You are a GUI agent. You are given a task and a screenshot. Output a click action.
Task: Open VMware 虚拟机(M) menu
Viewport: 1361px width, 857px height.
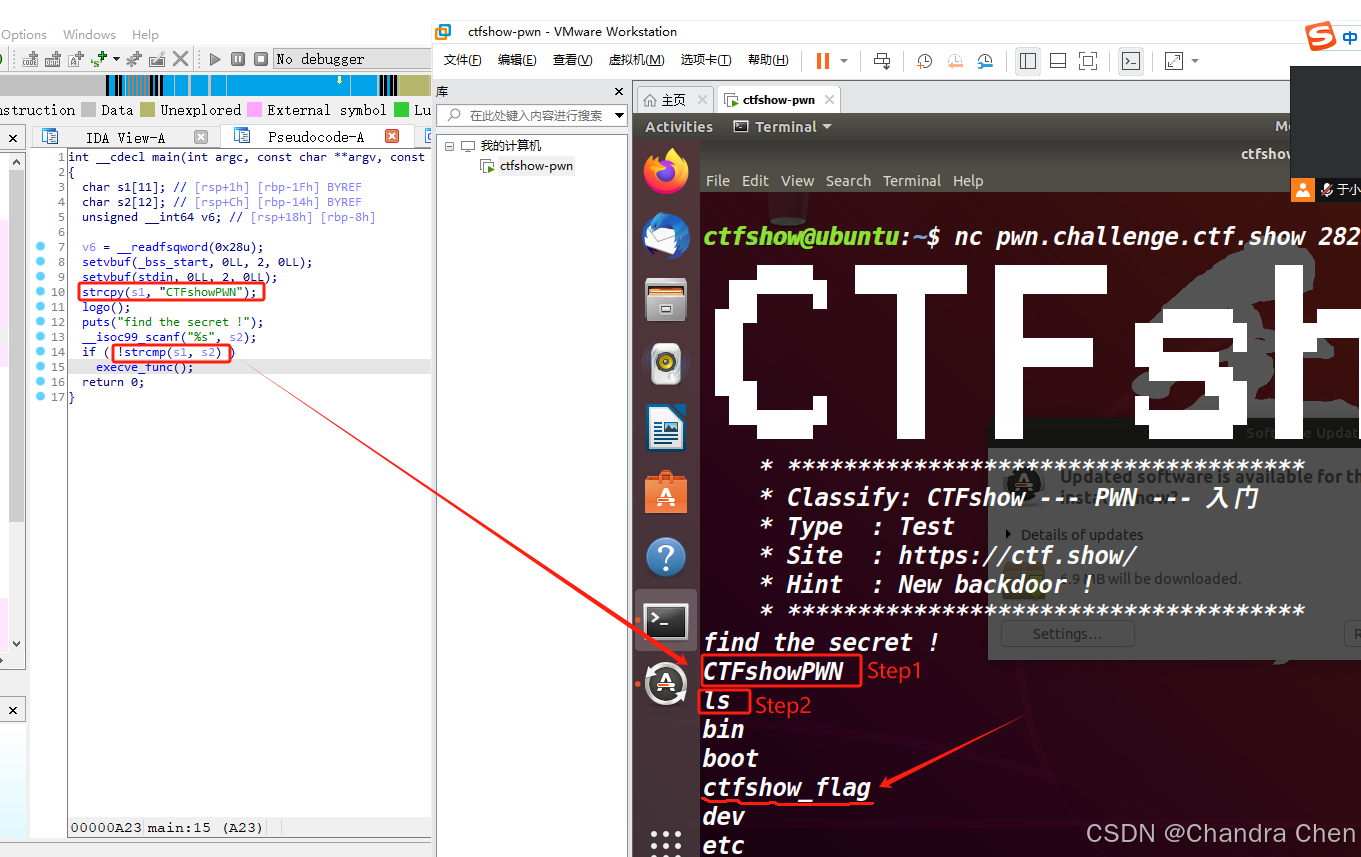tap(637, 61)
